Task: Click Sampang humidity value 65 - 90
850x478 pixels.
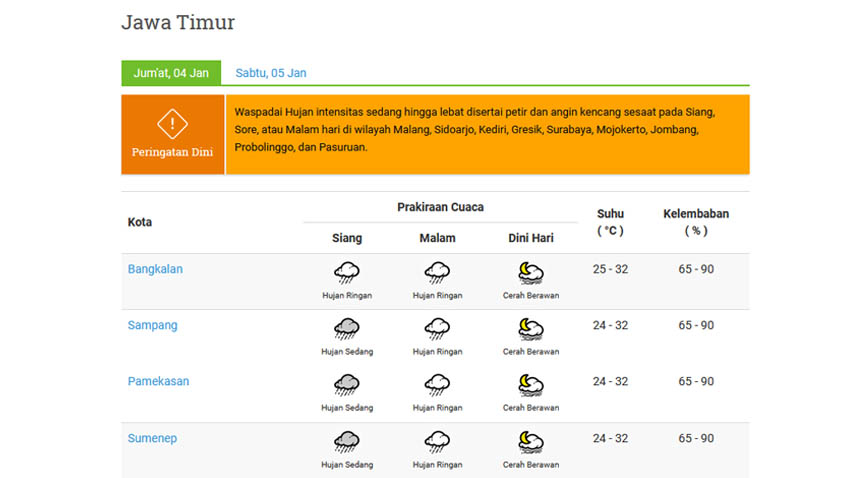Action: (x=696, y=326)
